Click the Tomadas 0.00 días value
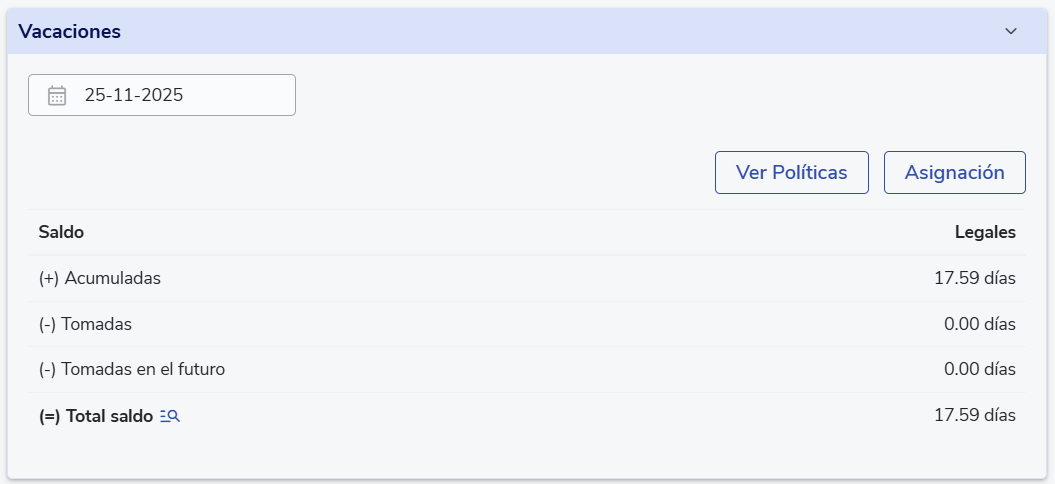The width and height of the screenshot is (1055, 484). [x=979, y=324]
